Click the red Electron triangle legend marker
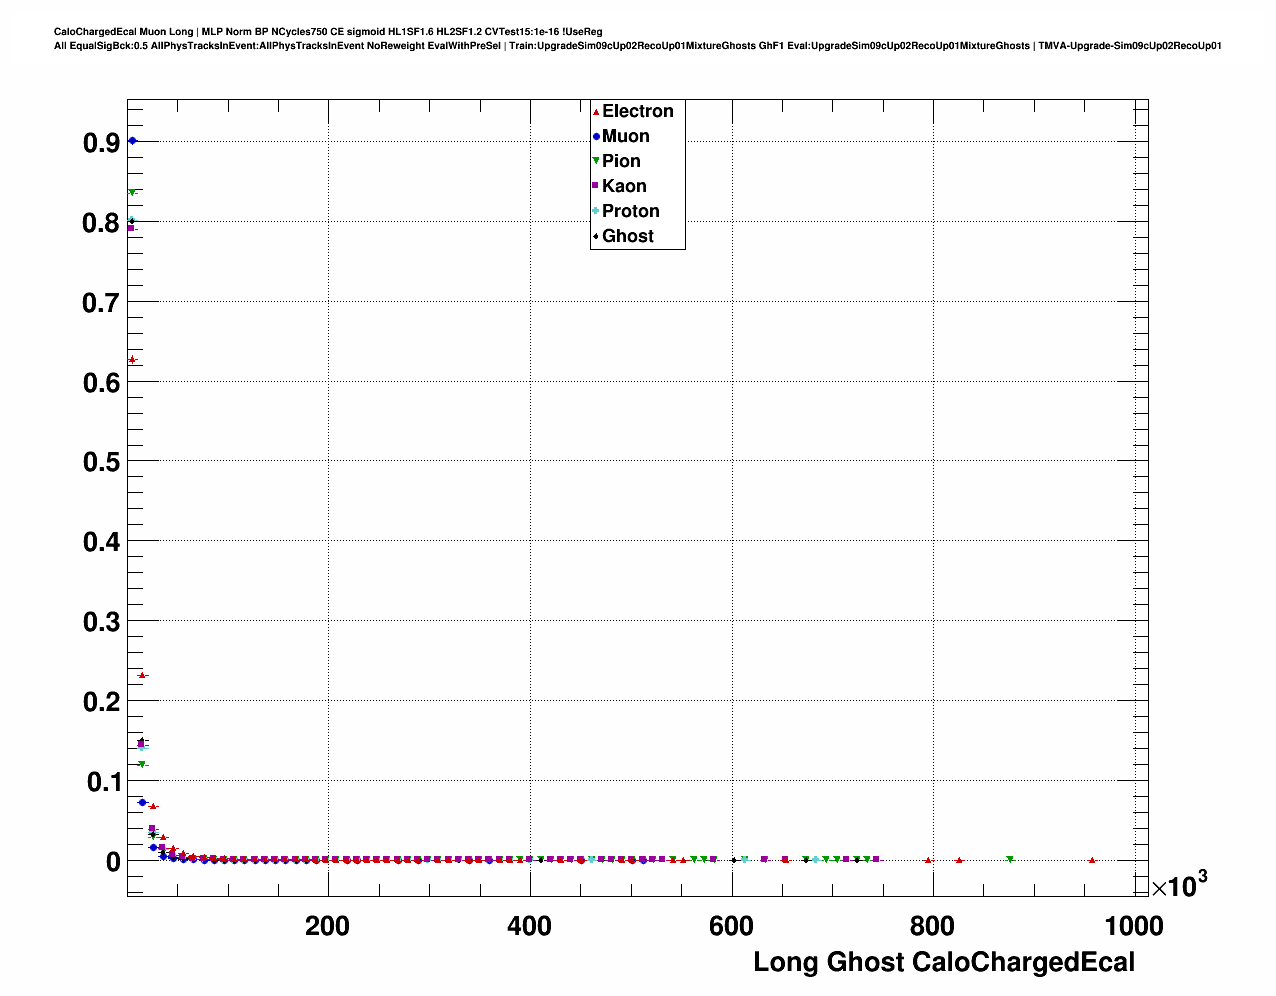Screen dimensions: 1276x996 pos(596,112)
